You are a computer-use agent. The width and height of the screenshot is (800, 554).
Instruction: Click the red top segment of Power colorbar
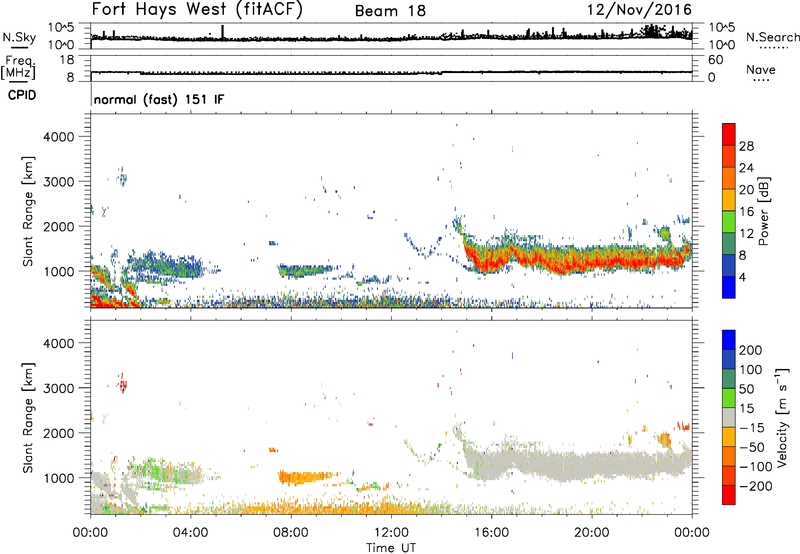tap(729, 134)
